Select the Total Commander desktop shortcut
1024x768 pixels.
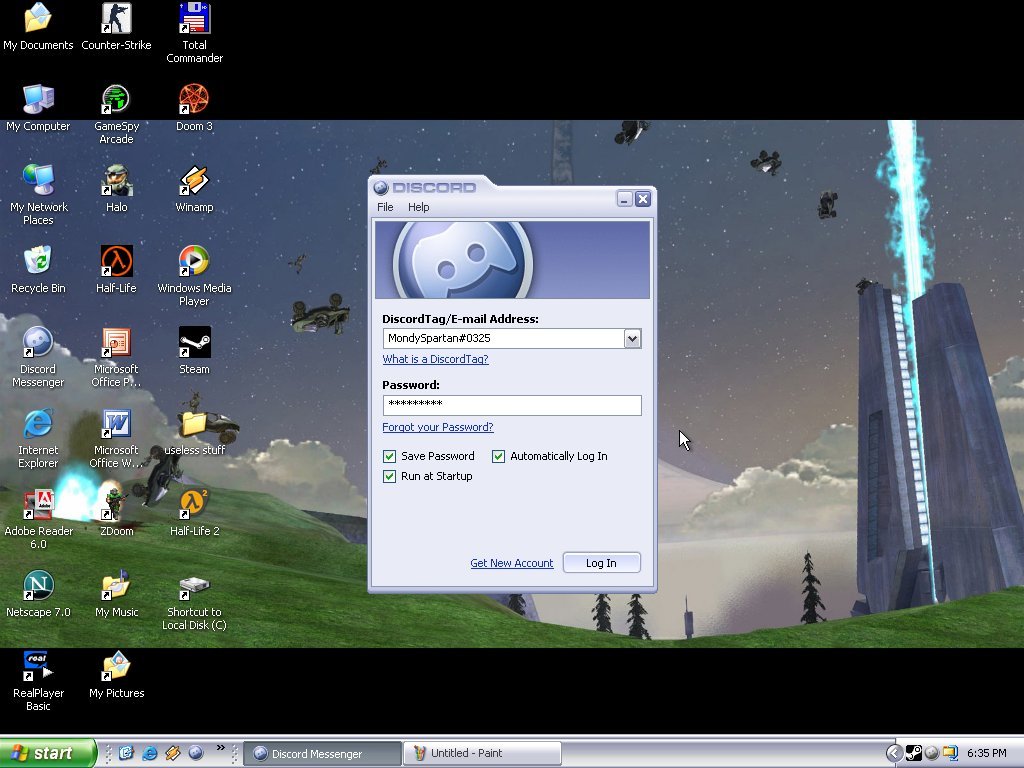(194, 33)
